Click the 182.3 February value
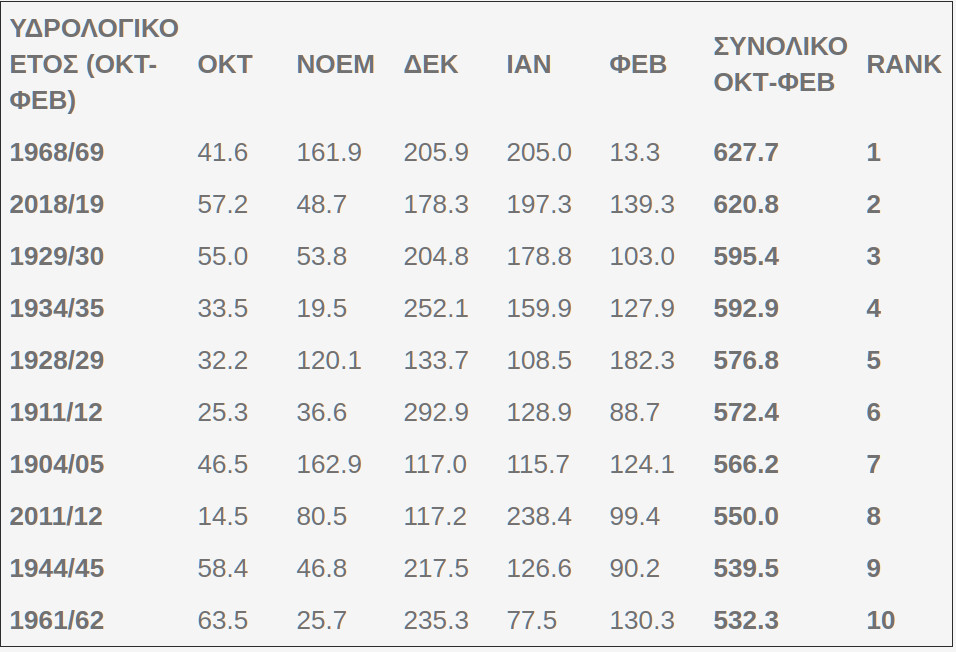Screen dimensions: 956x652 (x=642, y=360)
